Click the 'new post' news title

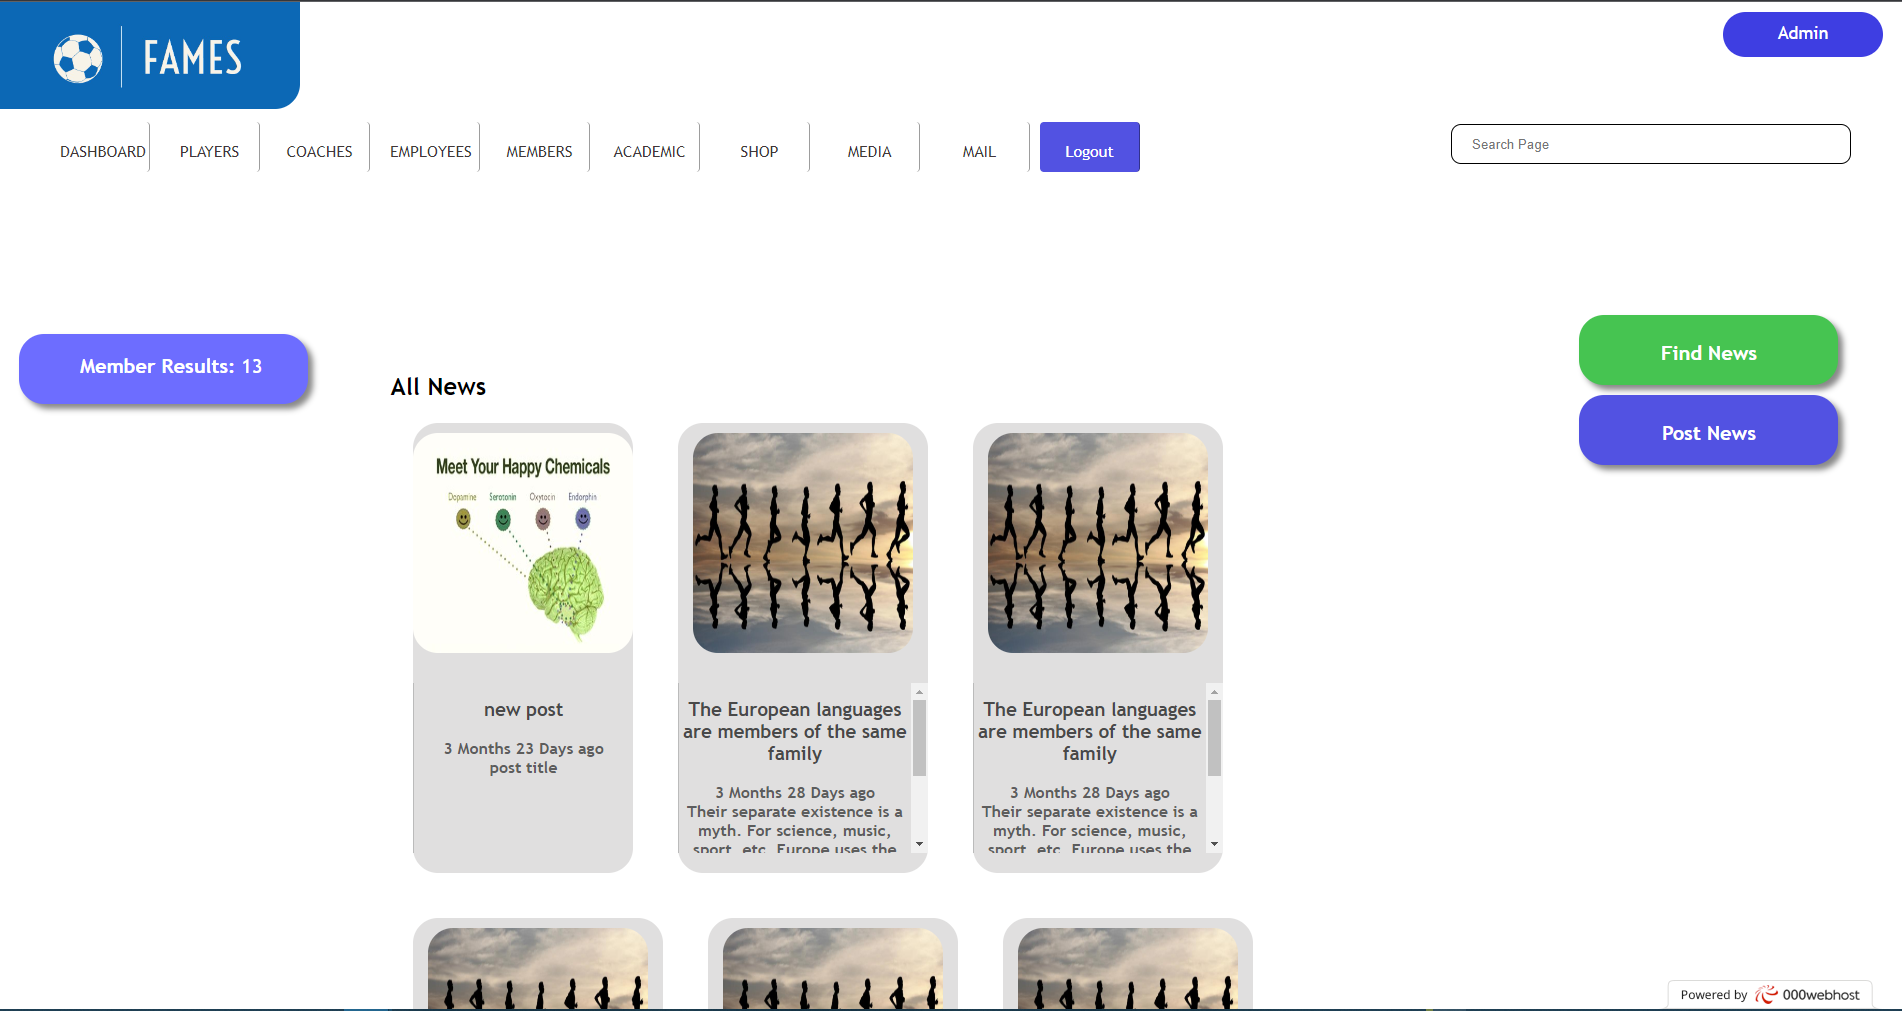pyautogui.click(x=523, y=710)
